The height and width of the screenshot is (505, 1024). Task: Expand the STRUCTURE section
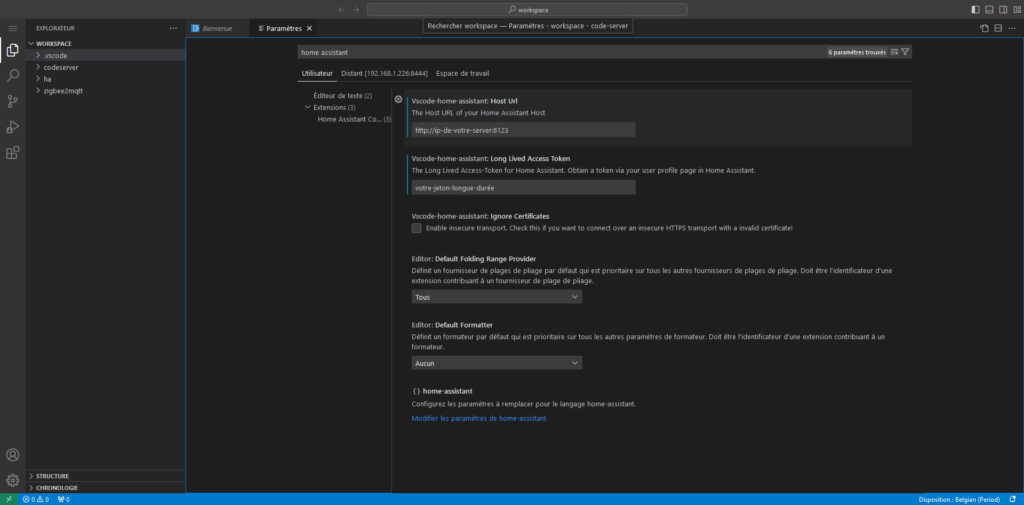pyautogui.click(x=106, y=476)
